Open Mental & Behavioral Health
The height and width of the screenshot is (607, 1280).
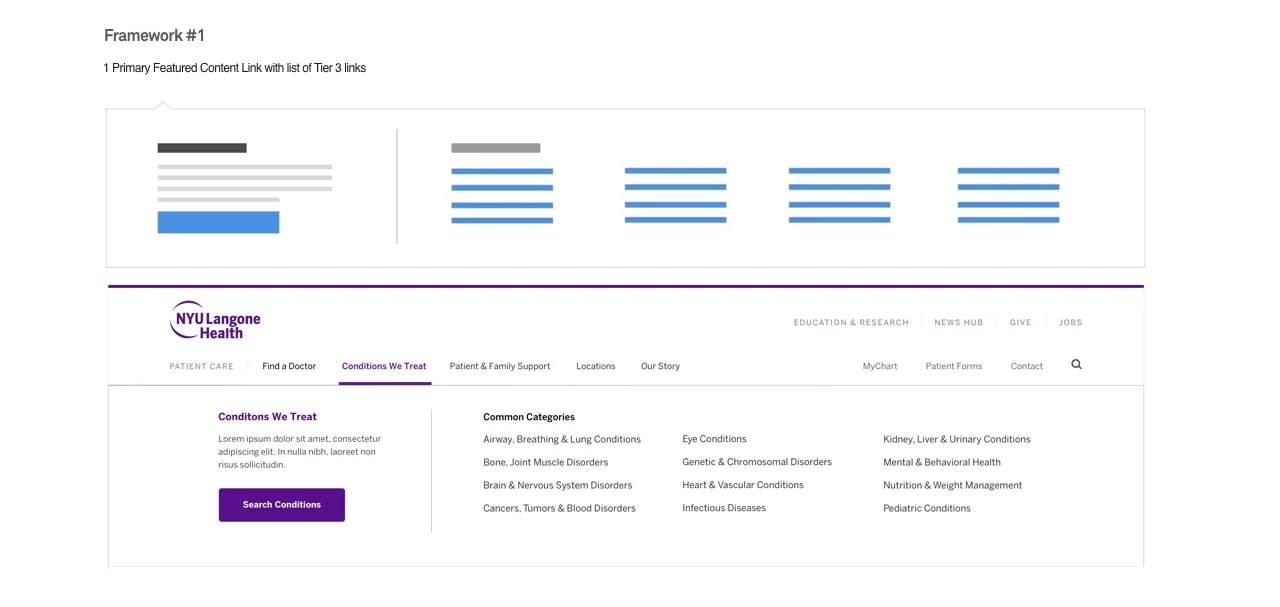click(942, 462)
